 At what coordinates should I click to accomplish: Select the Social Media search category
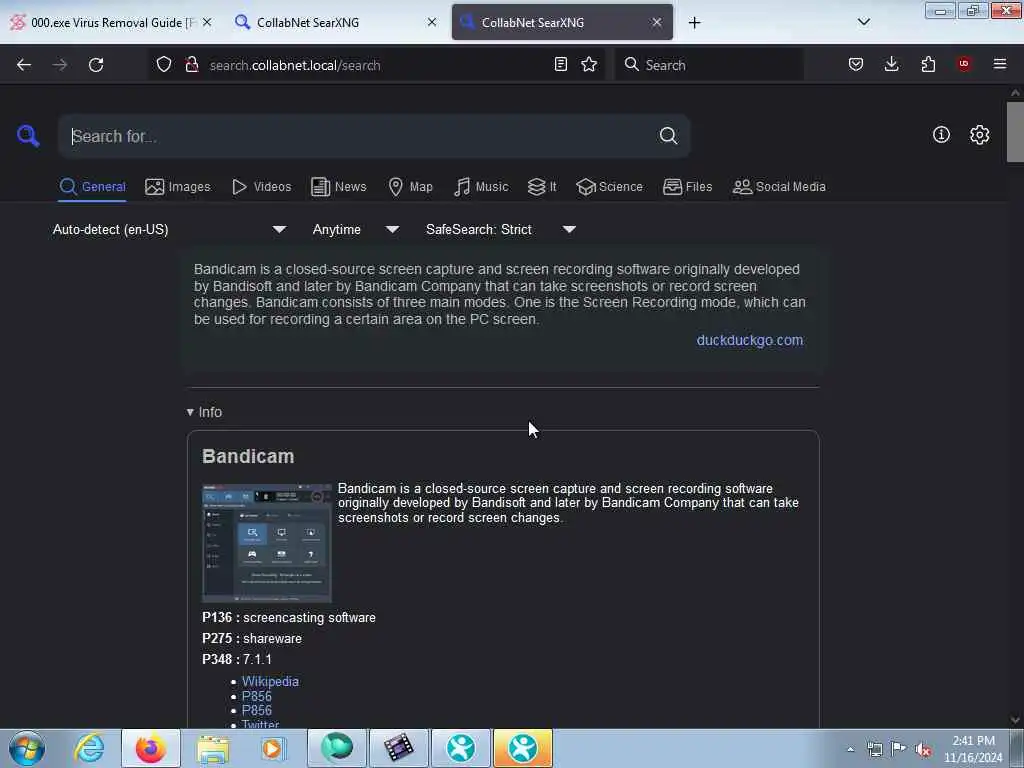click(779, 187)
